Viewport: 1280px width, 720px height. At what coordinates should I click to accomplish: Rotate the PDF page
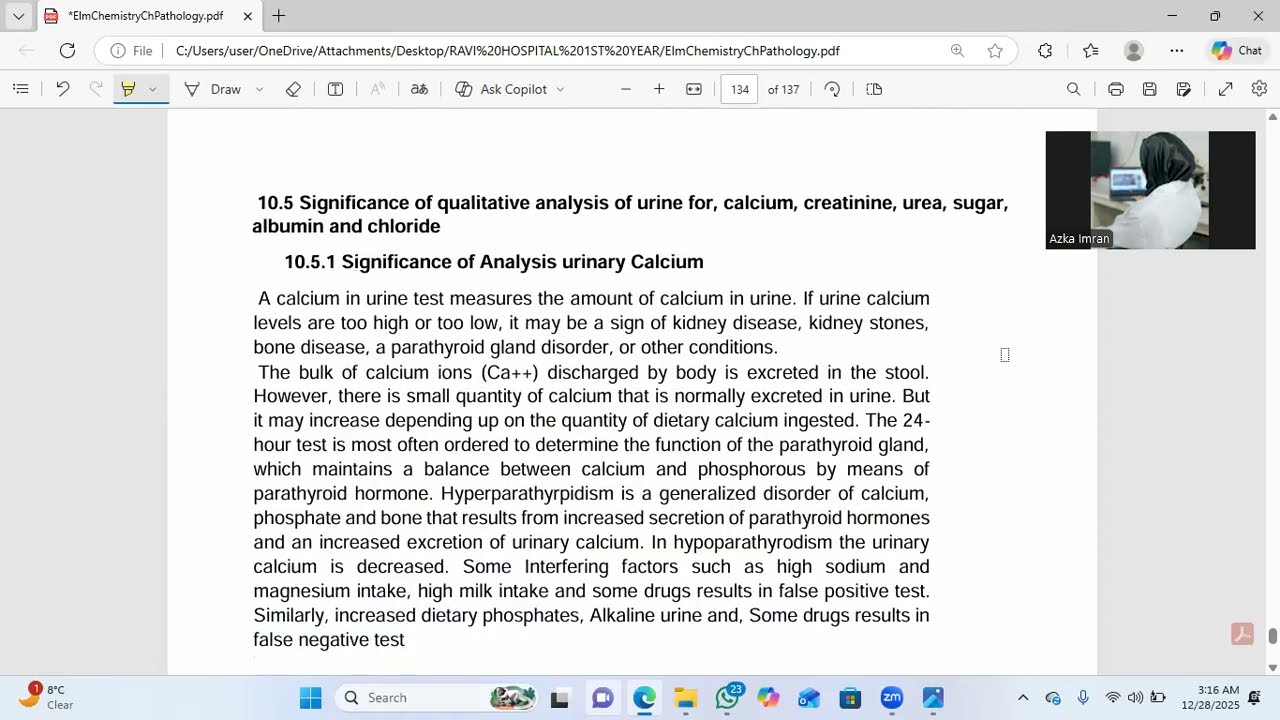[832, 89]
